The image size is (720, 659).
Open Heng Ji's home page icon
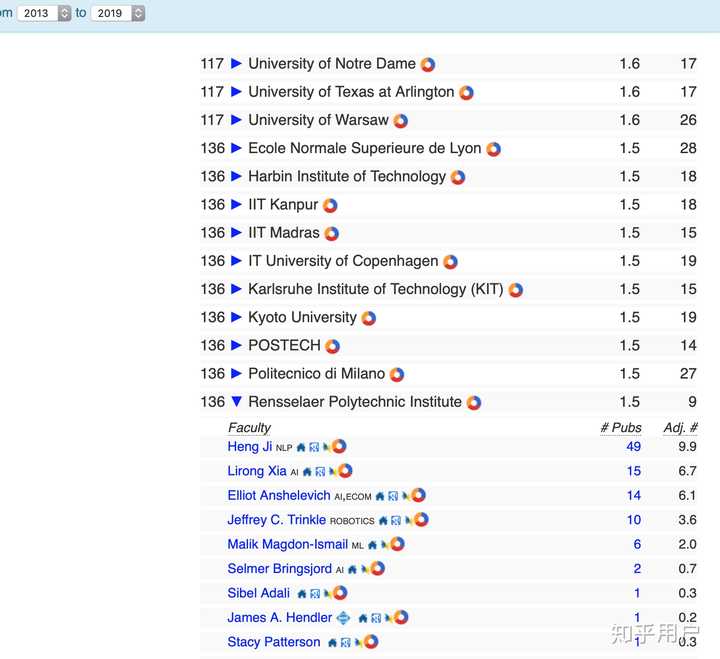[301, 447]
